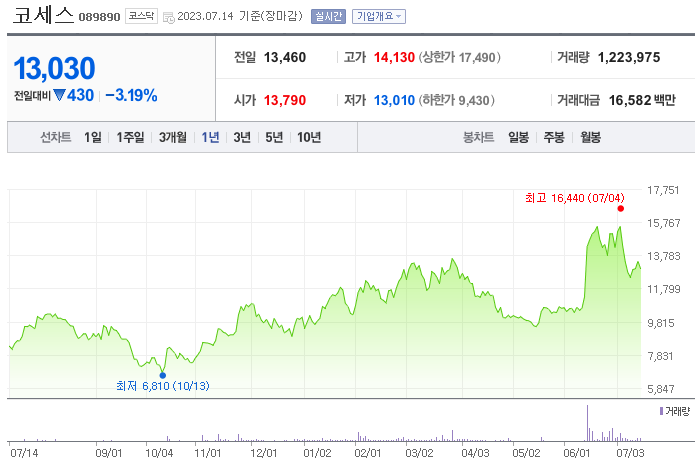
Task: Open the 기업개요 dropdown
Action: coord(379,16)
